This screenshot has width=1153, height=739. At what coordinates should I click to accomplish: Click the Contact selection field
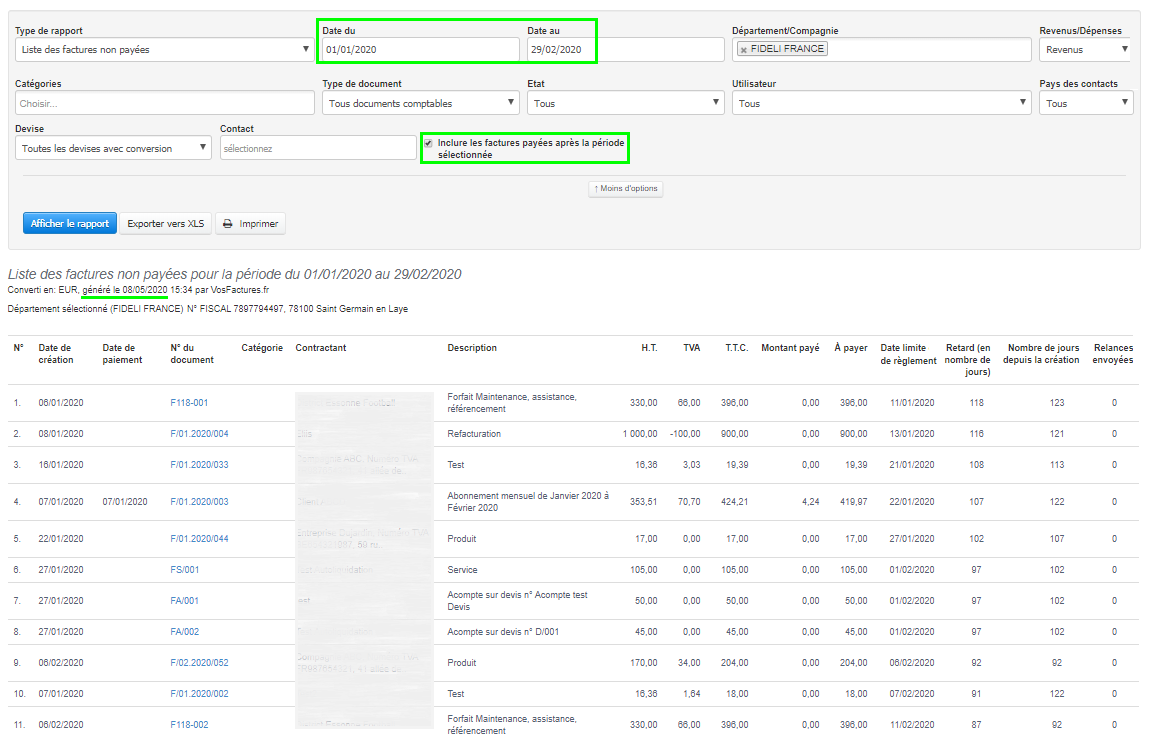click(x=317, y=148)
